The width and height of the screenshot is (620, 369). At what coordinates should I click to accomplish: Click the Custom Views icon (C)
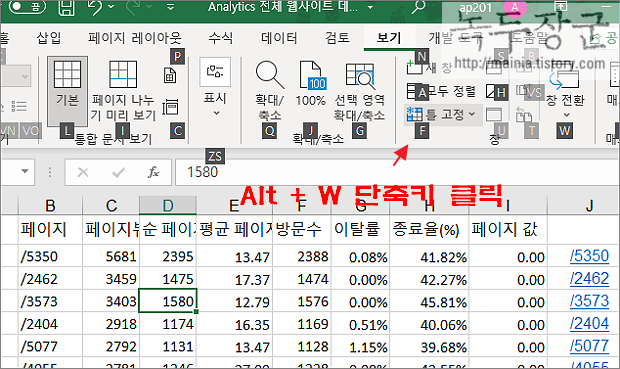[x=170, y=107]
